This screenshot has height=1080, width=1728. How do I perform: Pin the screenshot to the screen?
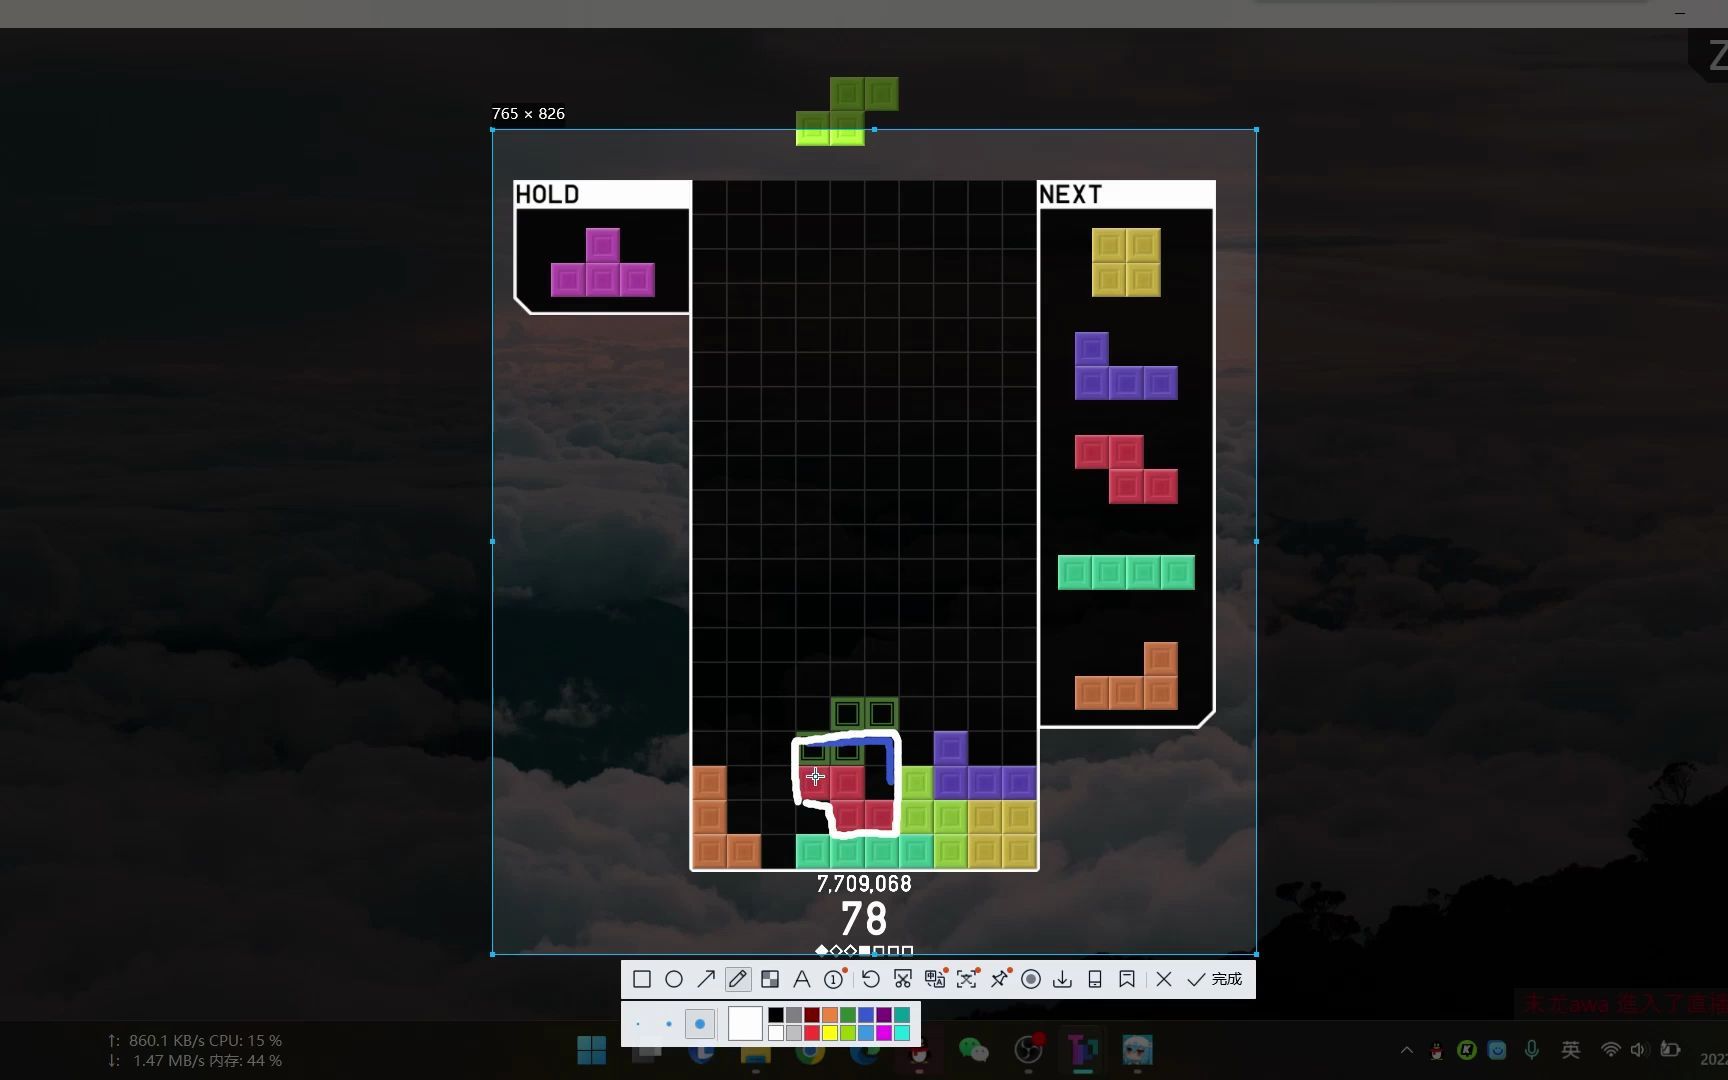(x=999, y=979)
